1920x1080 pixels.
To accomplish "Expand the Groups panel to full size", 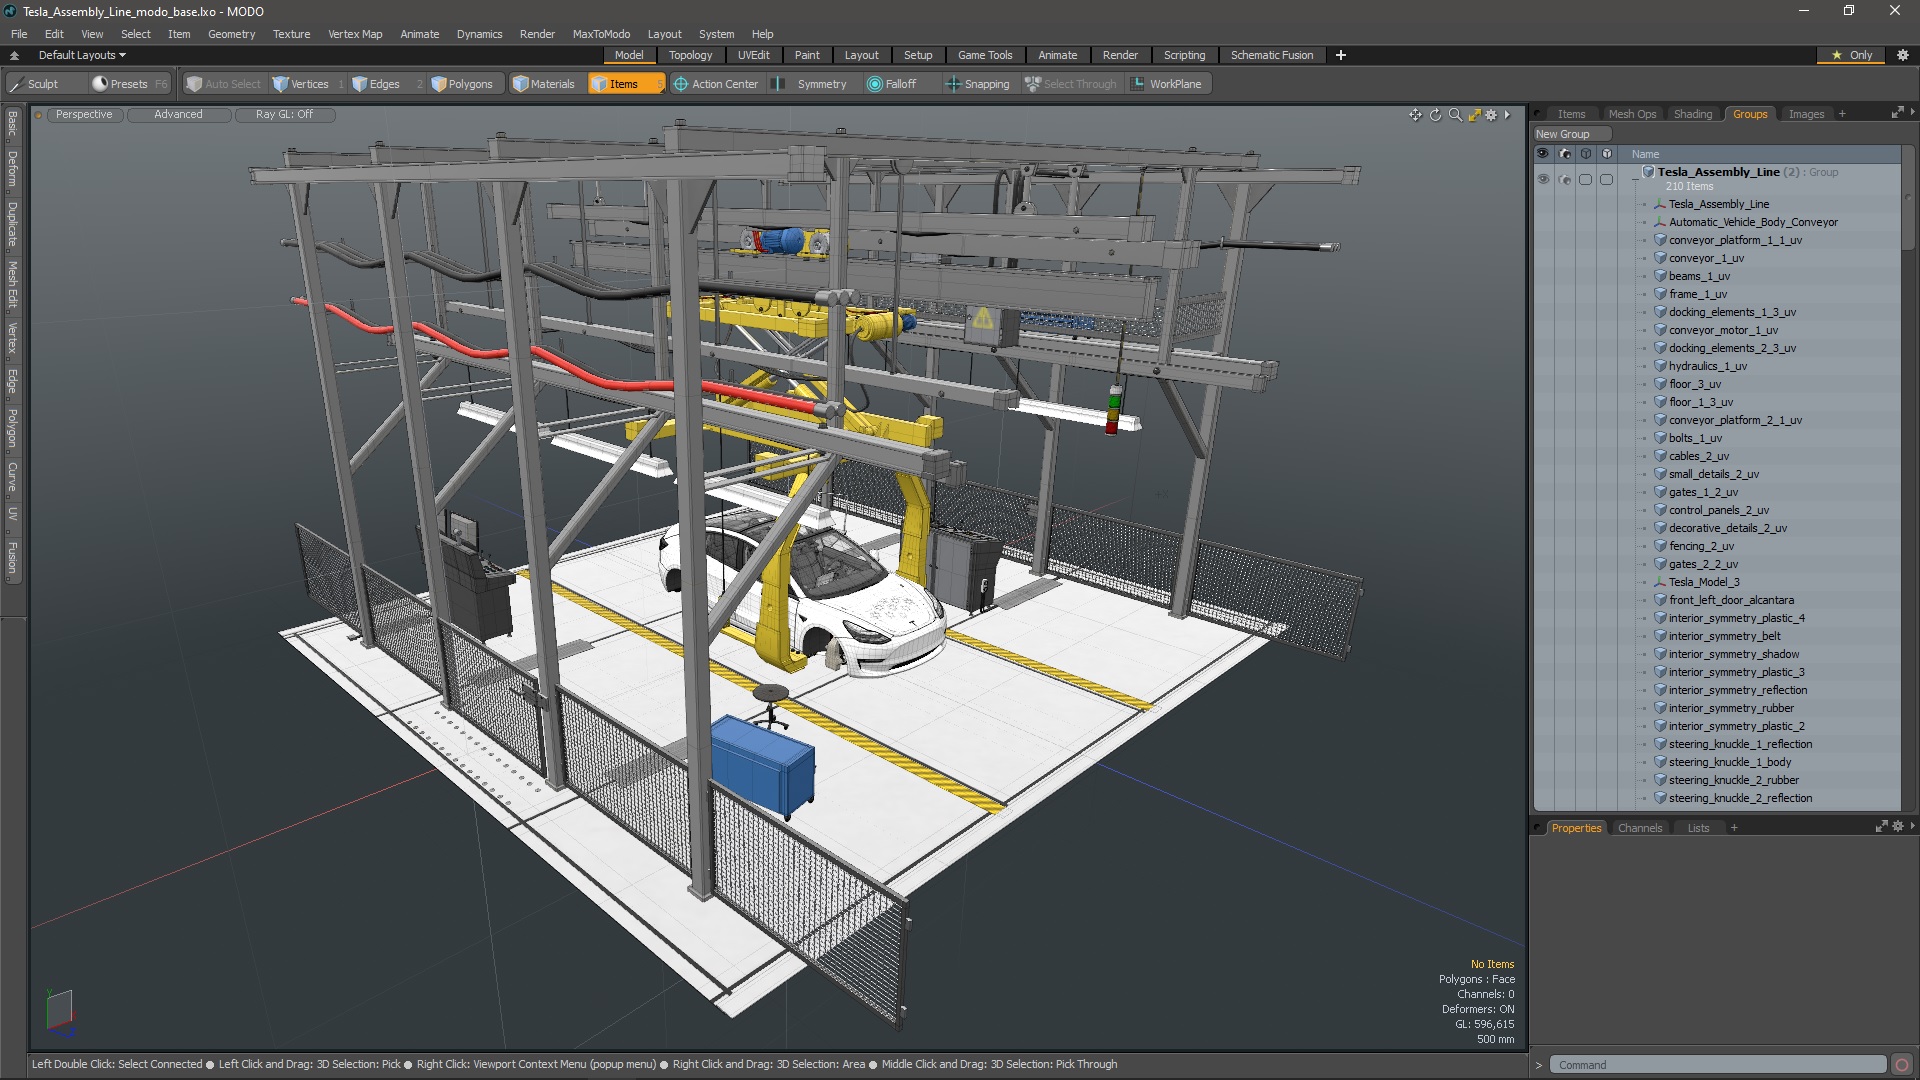I will click(1896, 113).
